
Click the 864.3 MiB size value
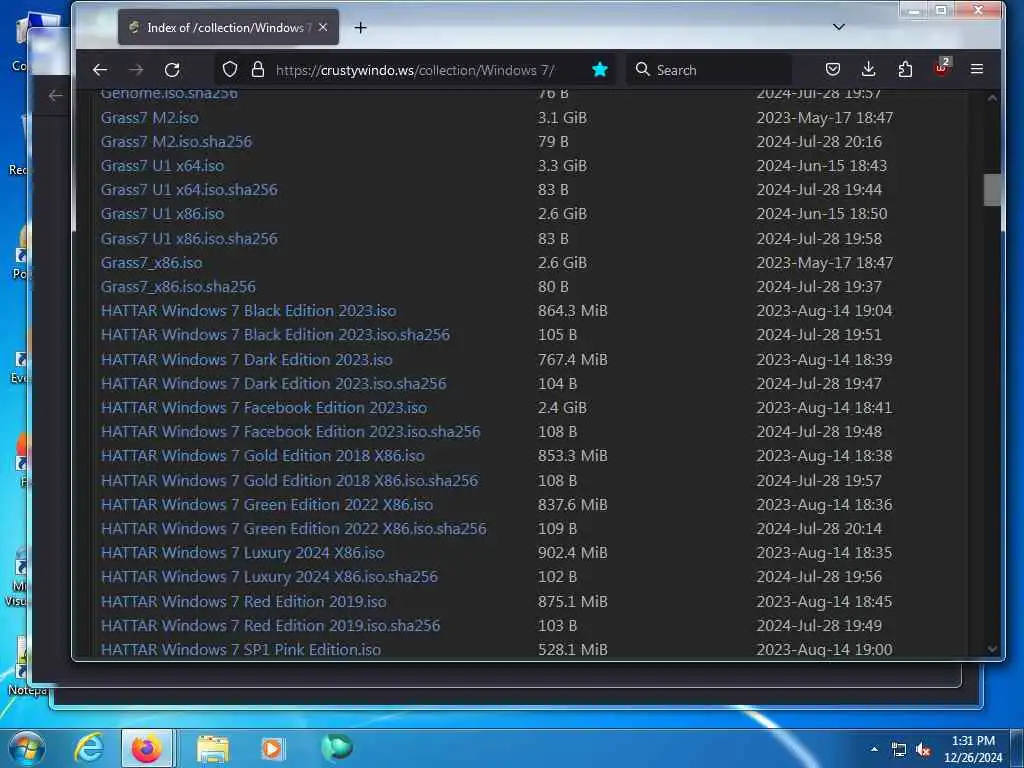click(x=573, y=311)
